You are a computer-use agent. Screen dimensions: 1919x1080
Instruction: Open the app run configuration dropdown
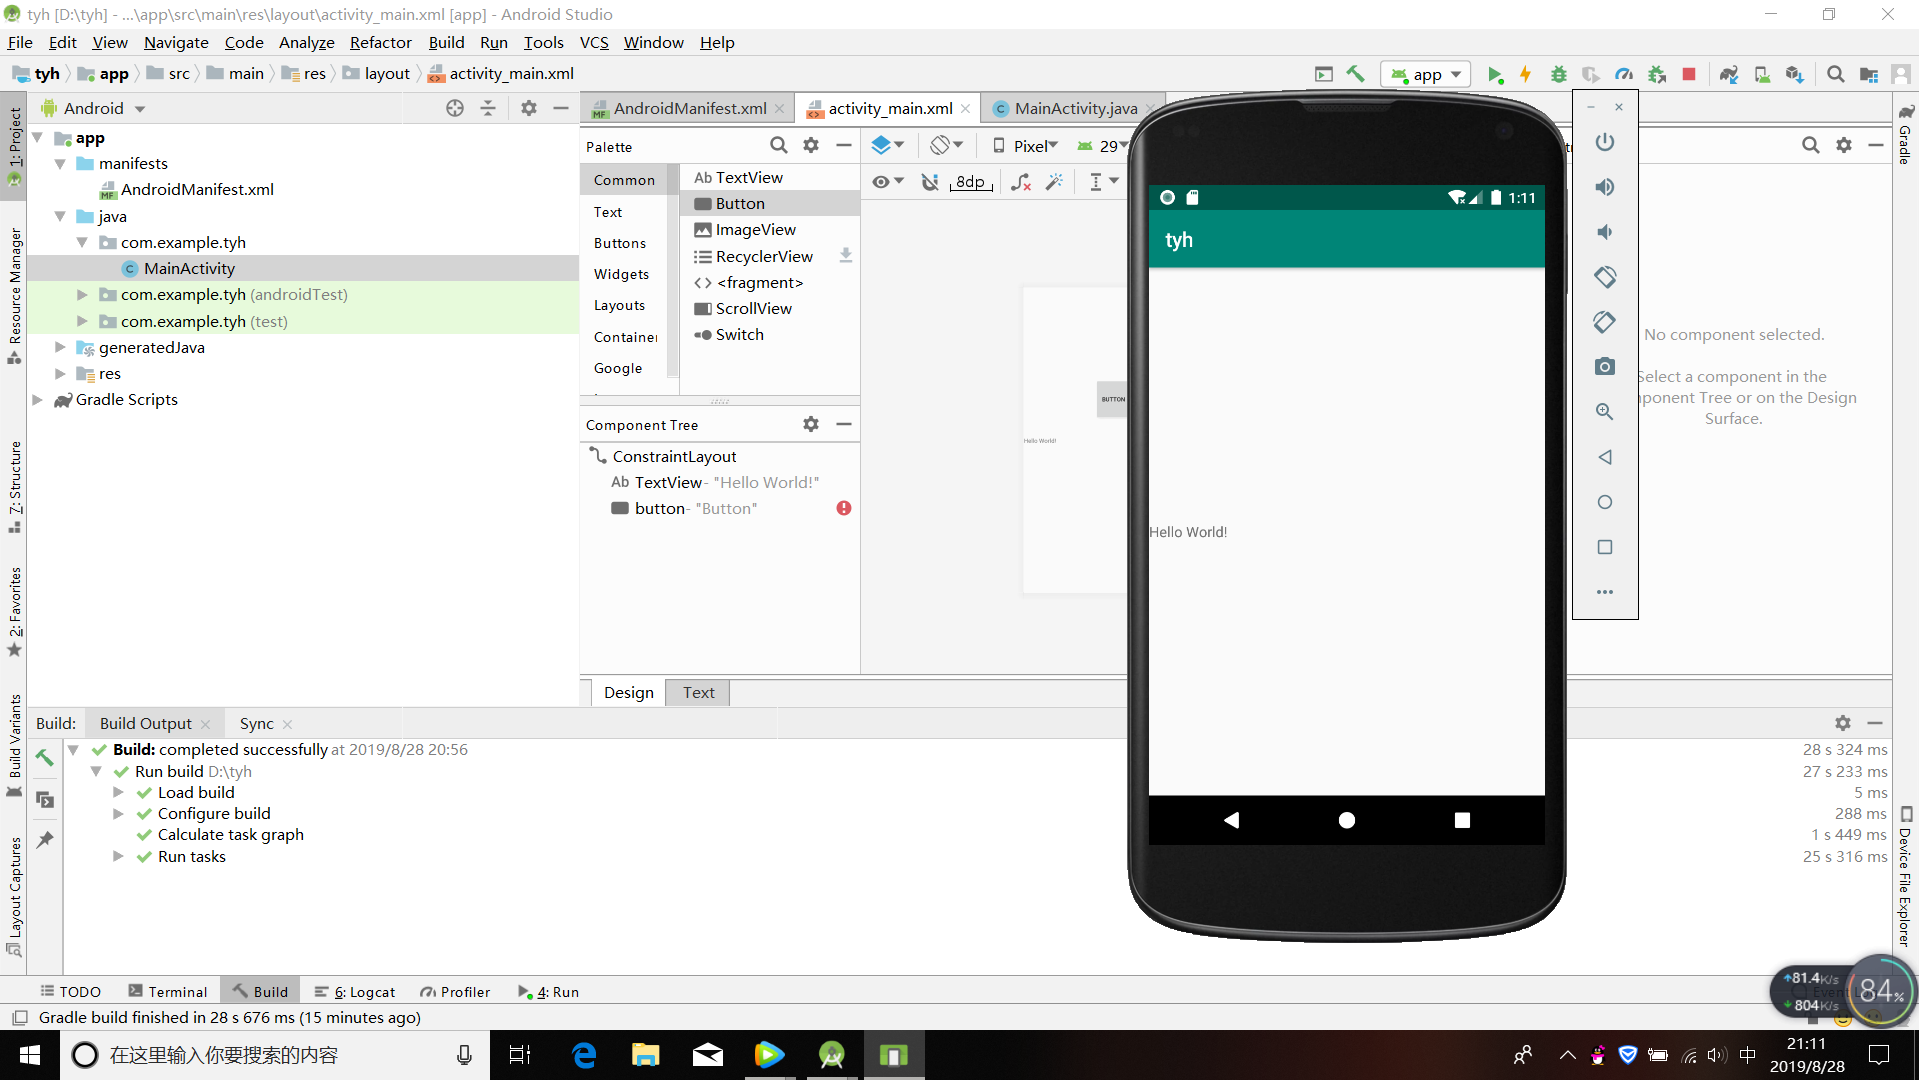(1426, 74)
